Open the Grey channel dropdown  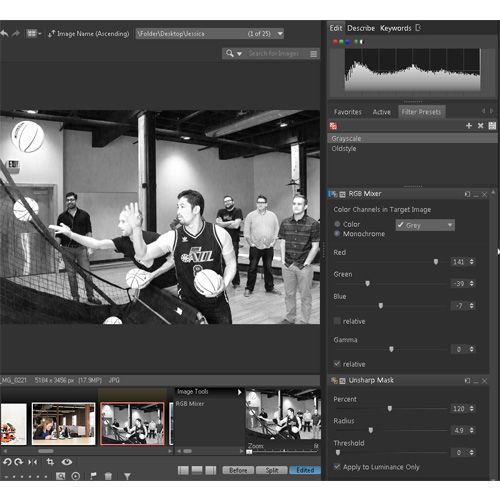(x=425, y=225)
